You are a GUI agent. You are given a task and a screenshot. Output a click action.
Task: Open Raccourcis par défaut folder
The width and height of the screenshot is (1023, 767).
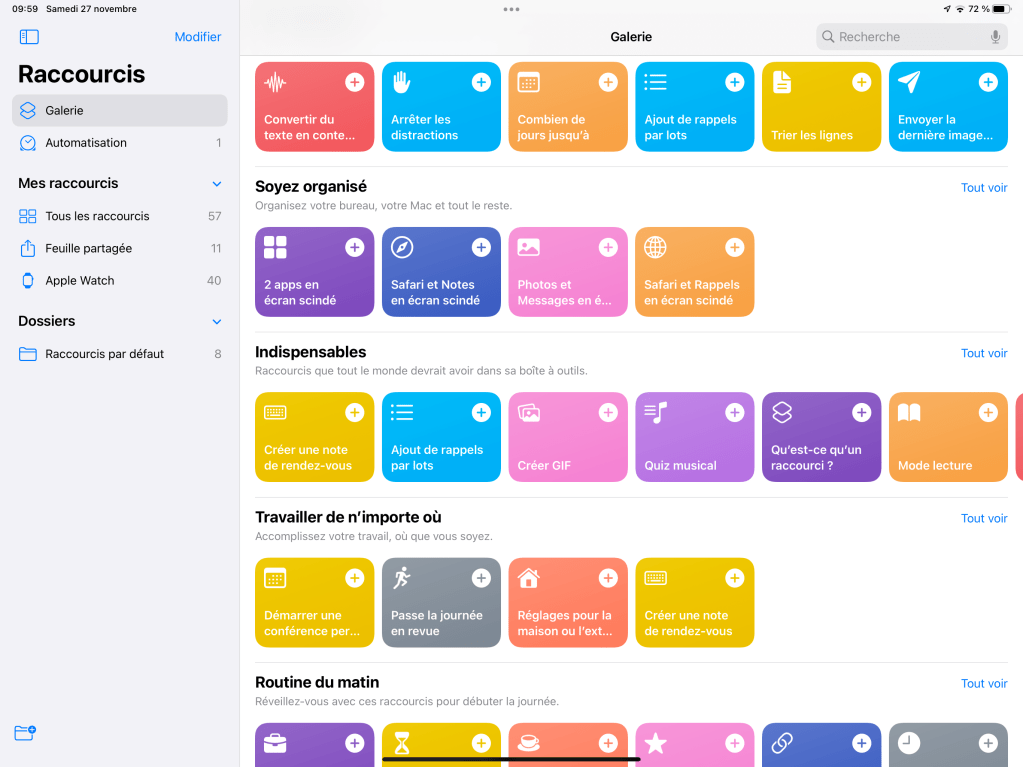coord(104,354)
